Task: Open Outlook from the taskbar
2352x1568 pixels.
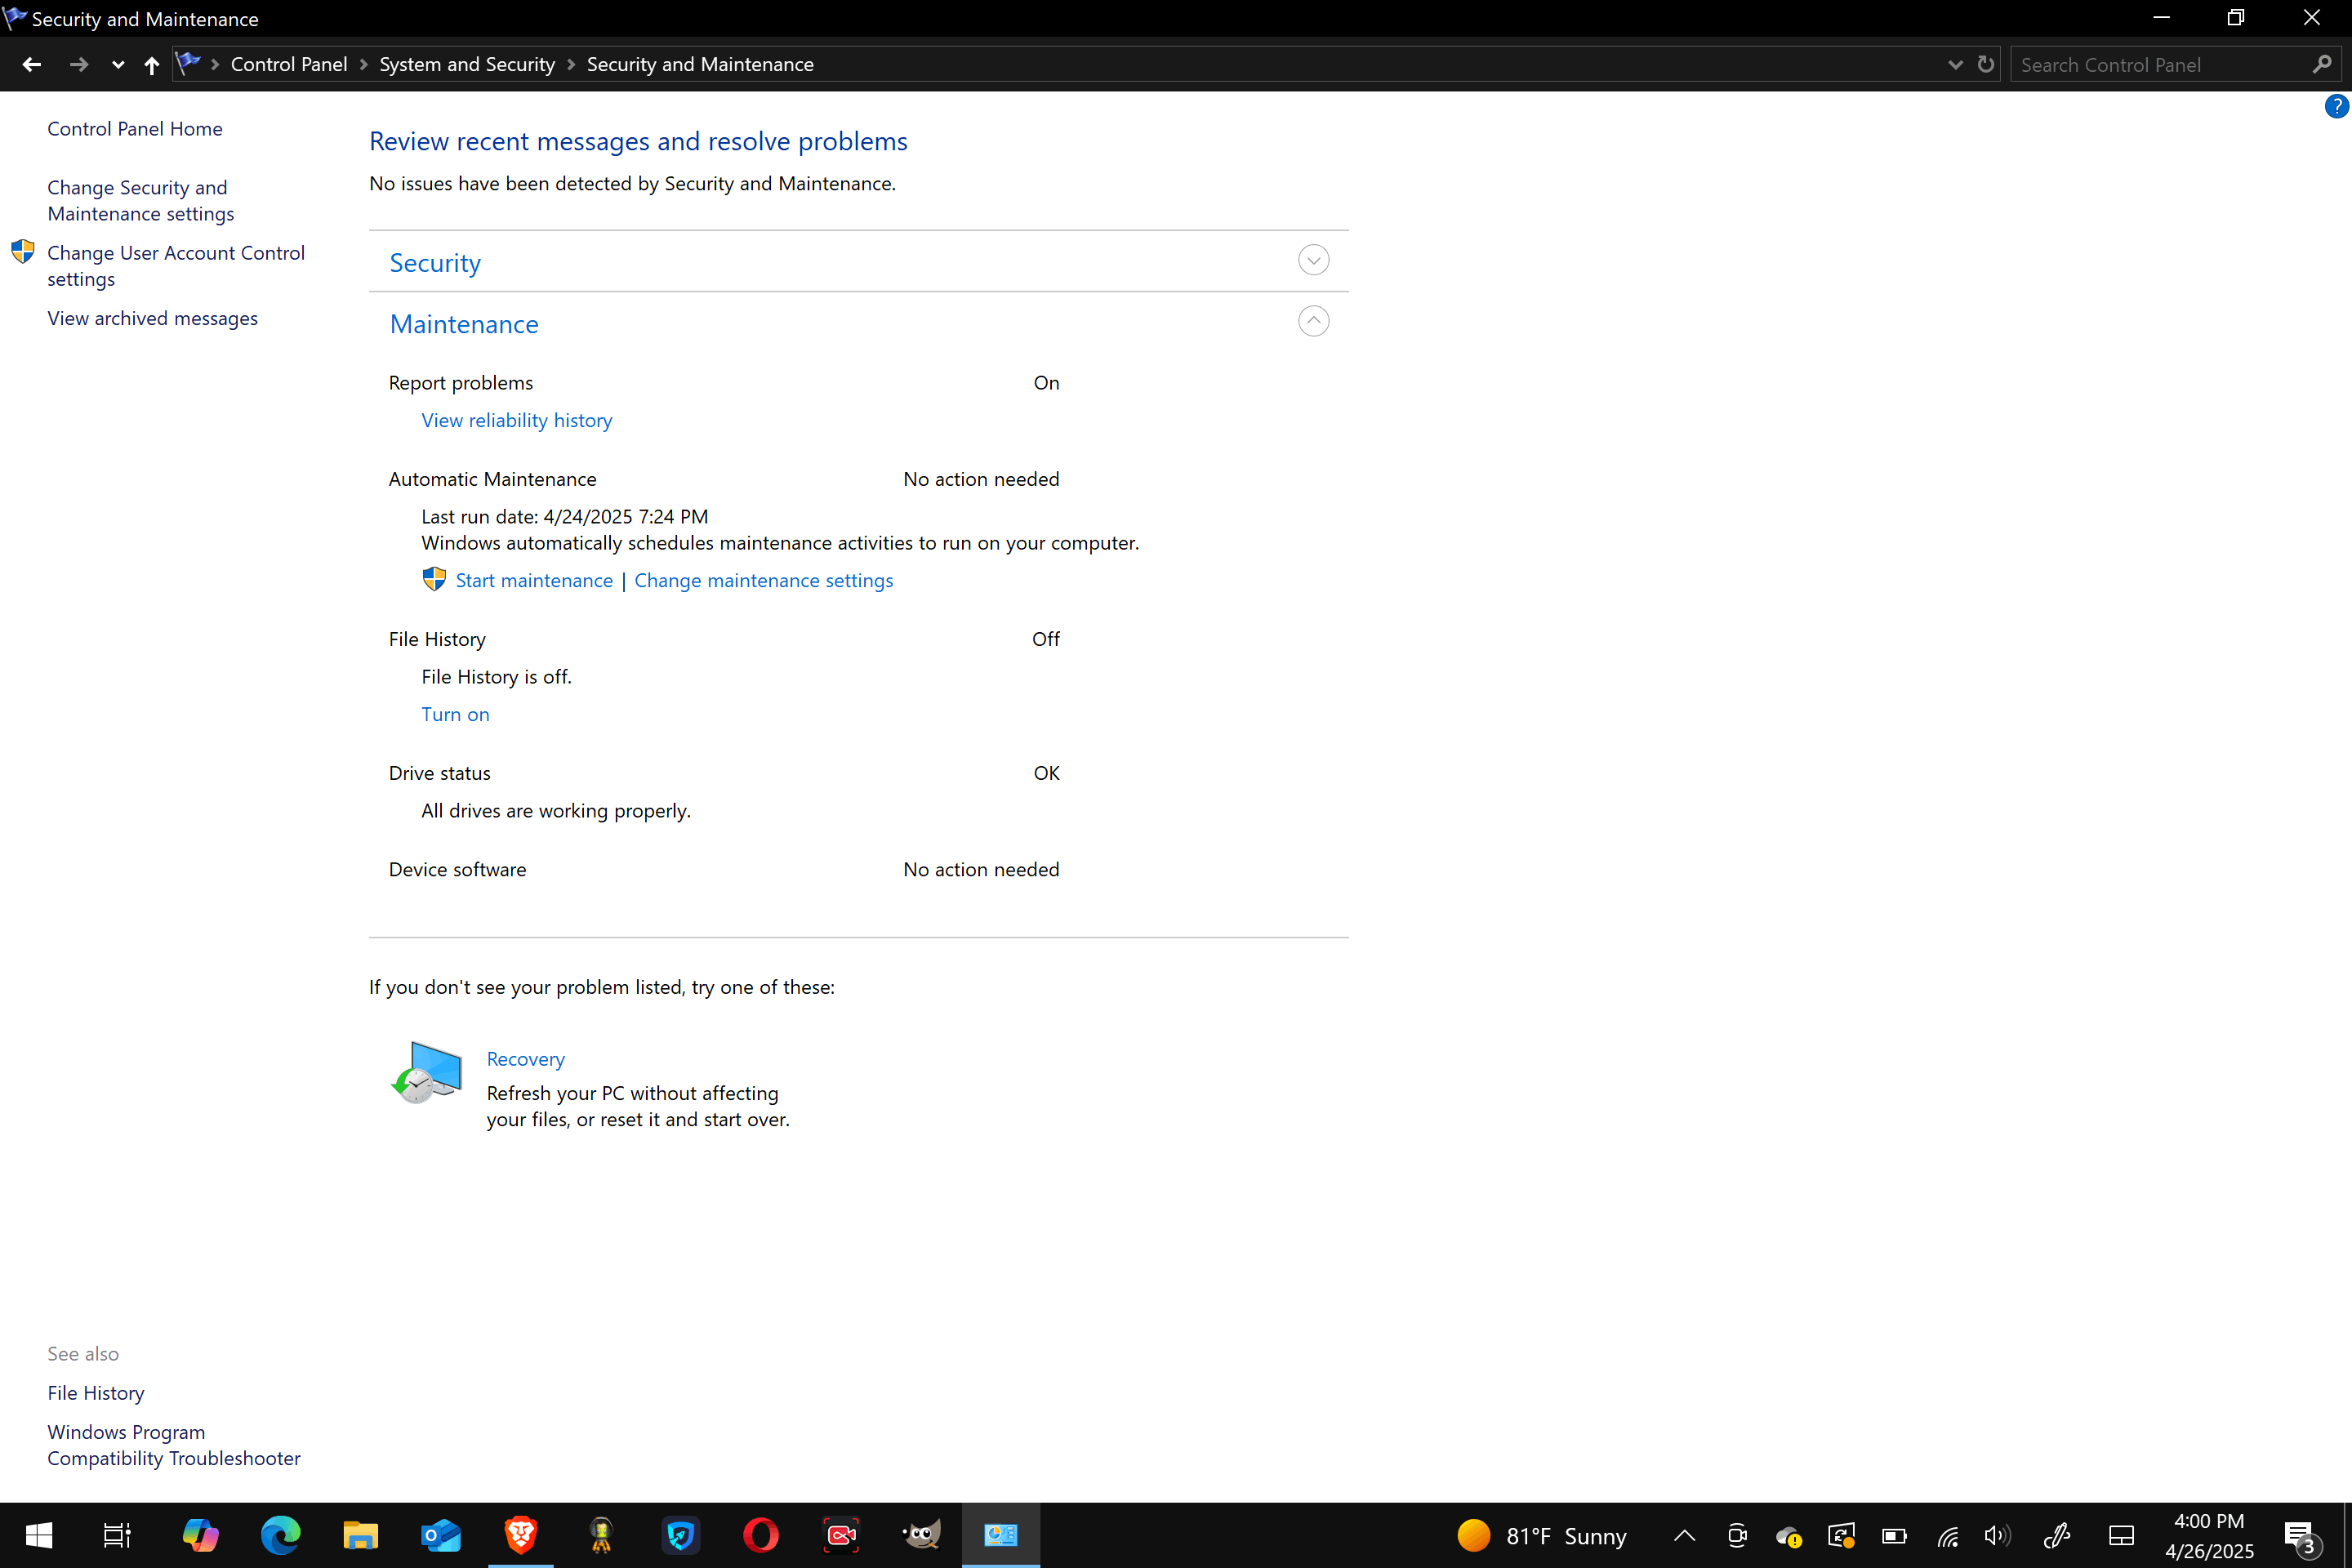Action: pos(440,1535)
